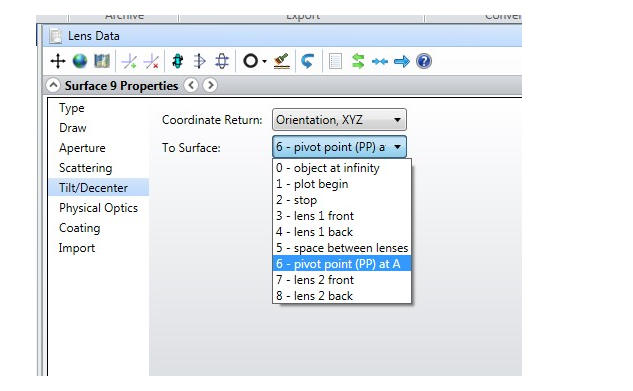Open the aperture circle icon's dropdown arrow

(264, 62)
